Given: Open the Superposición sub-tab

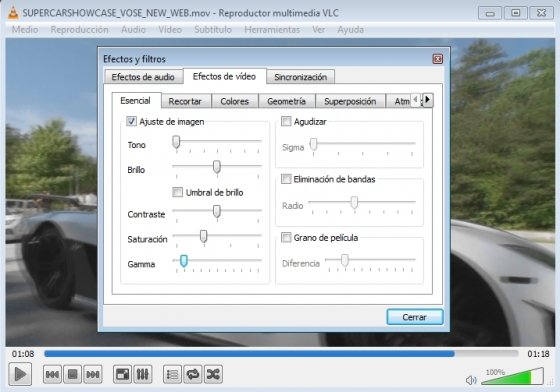Looking at the screenshot, I should [x=350, y=101].
